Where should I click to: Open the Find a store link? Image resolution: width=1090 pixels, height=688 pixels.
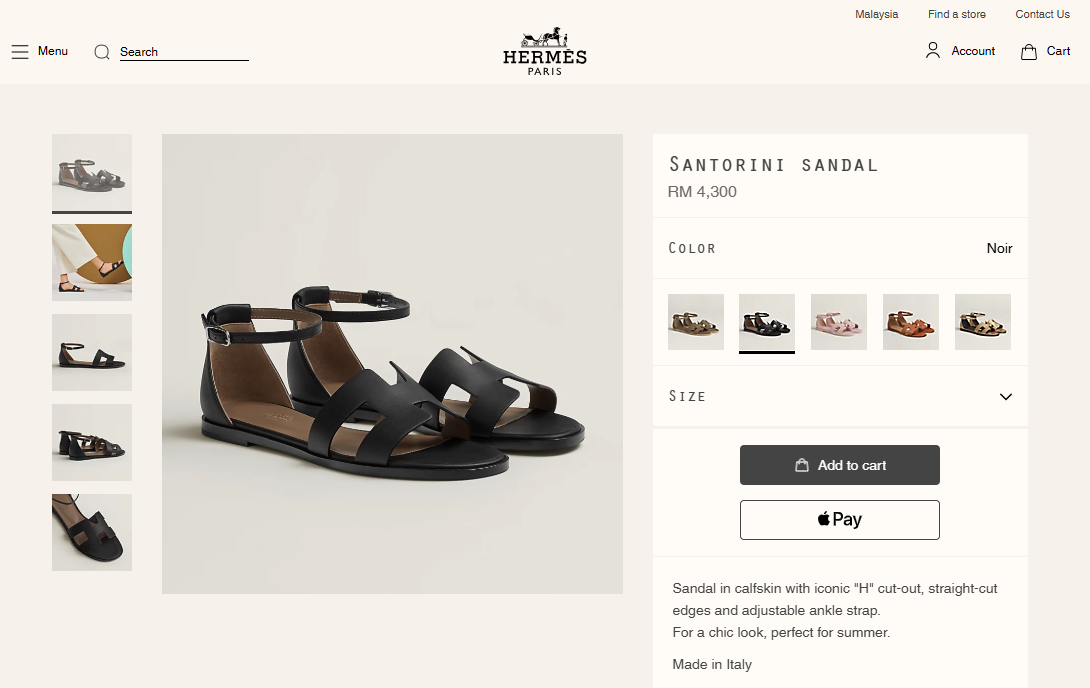(x=957, y=14)
